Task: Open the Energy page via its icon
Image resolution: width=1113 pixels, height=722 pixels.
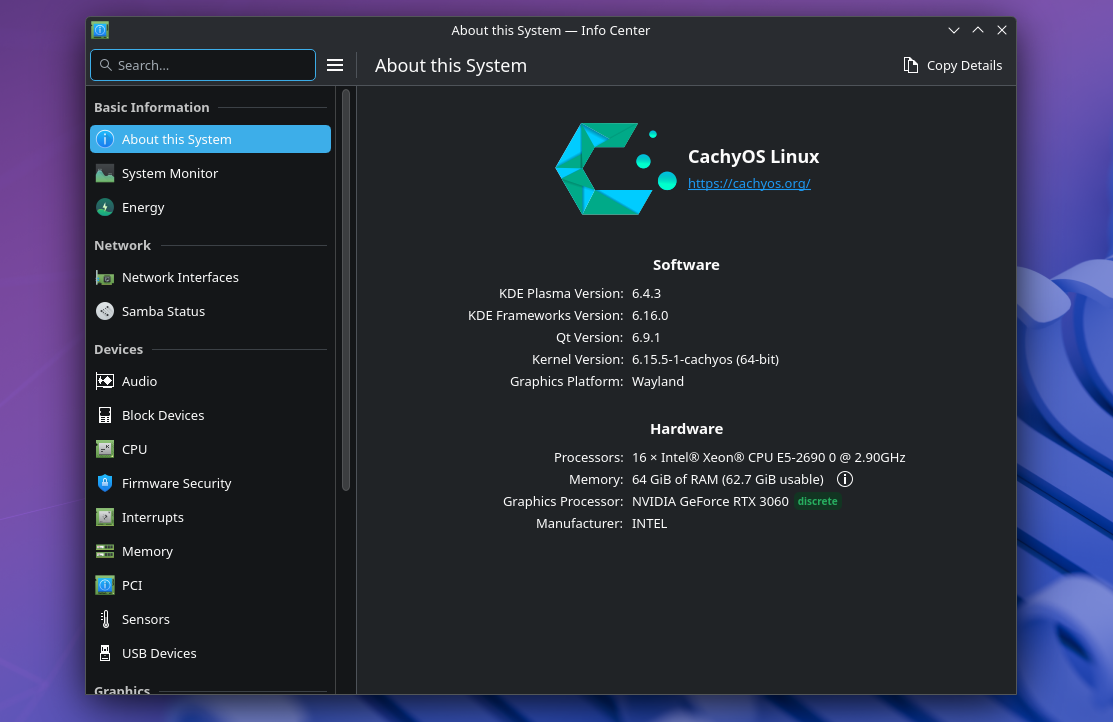Action: 105,208
